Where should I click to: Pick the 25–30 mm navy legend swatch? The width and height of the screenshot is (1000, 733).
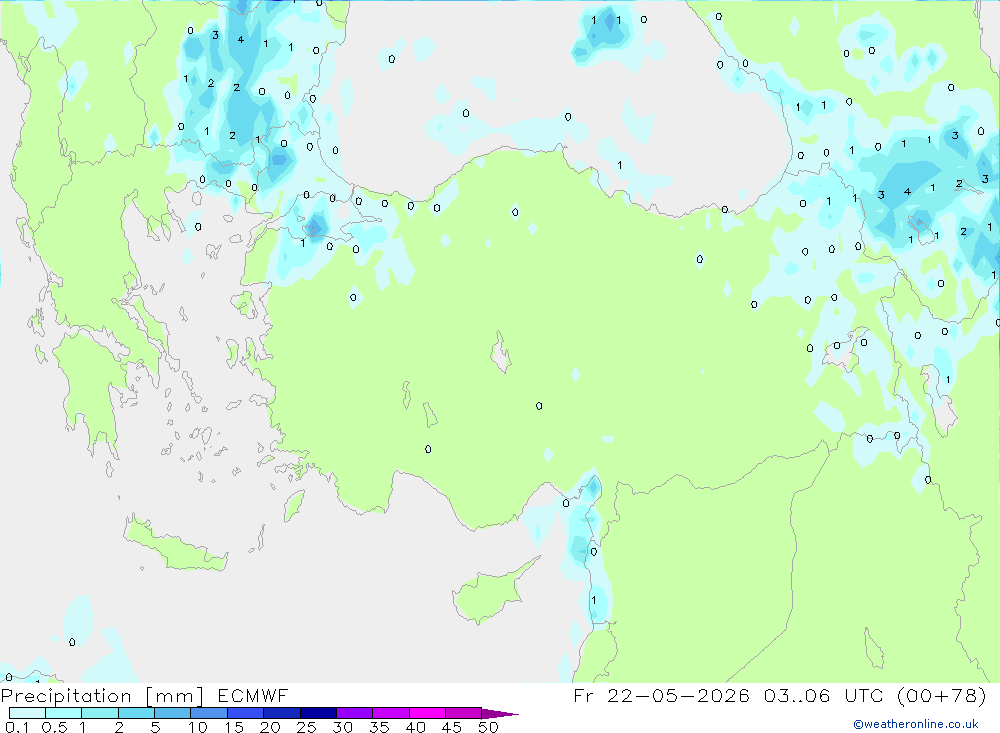click(318, 713)
